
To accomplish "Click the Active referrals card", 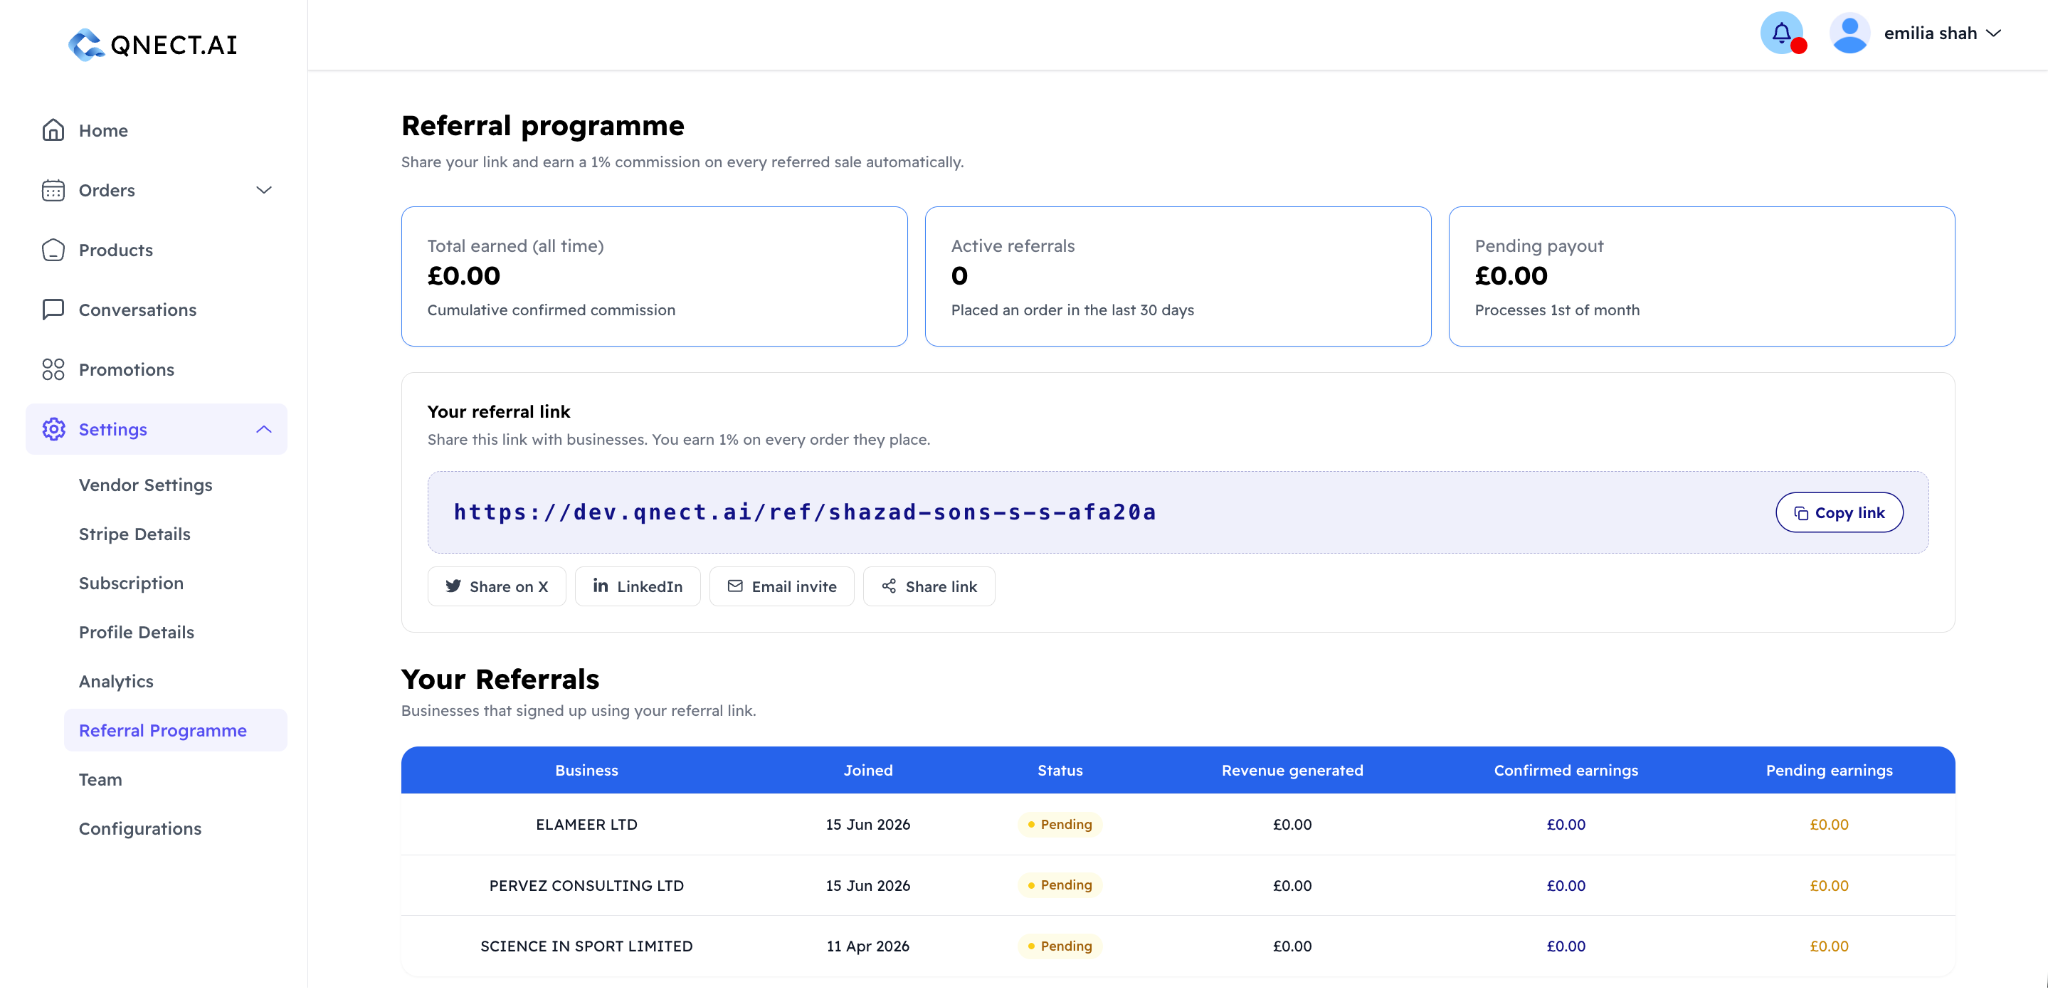I will (x=1178, y=277).
